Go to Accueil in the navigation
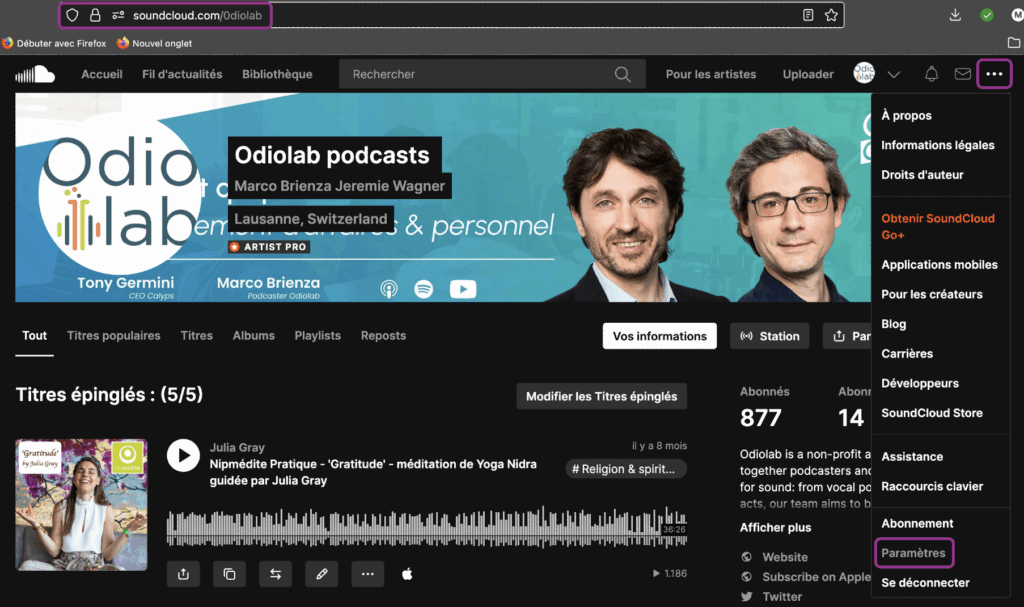 point(102,74)
